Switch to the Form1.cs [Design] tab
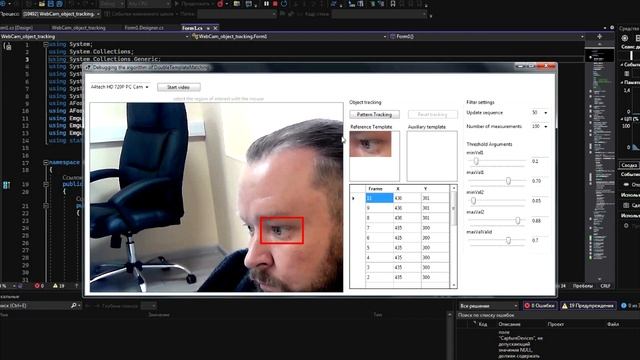The image size is (640, 360). pyautogui.click(x=16, y=28)
